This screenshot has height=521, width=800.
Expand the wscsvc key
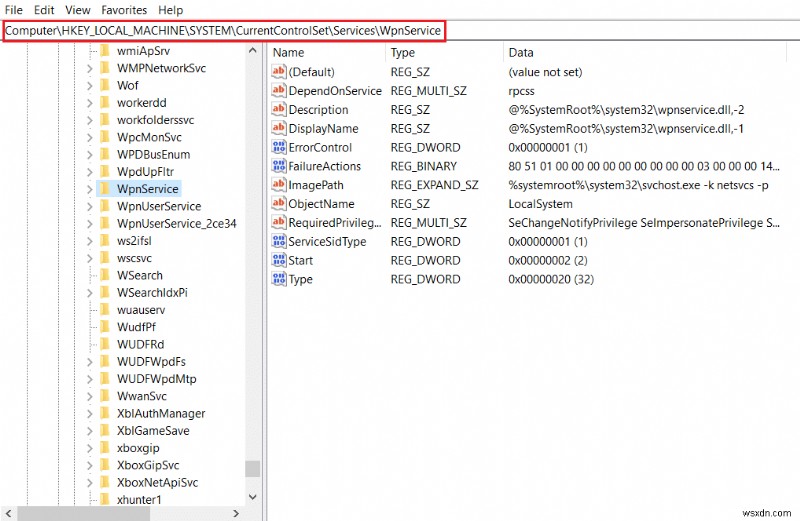click(90, 258)
